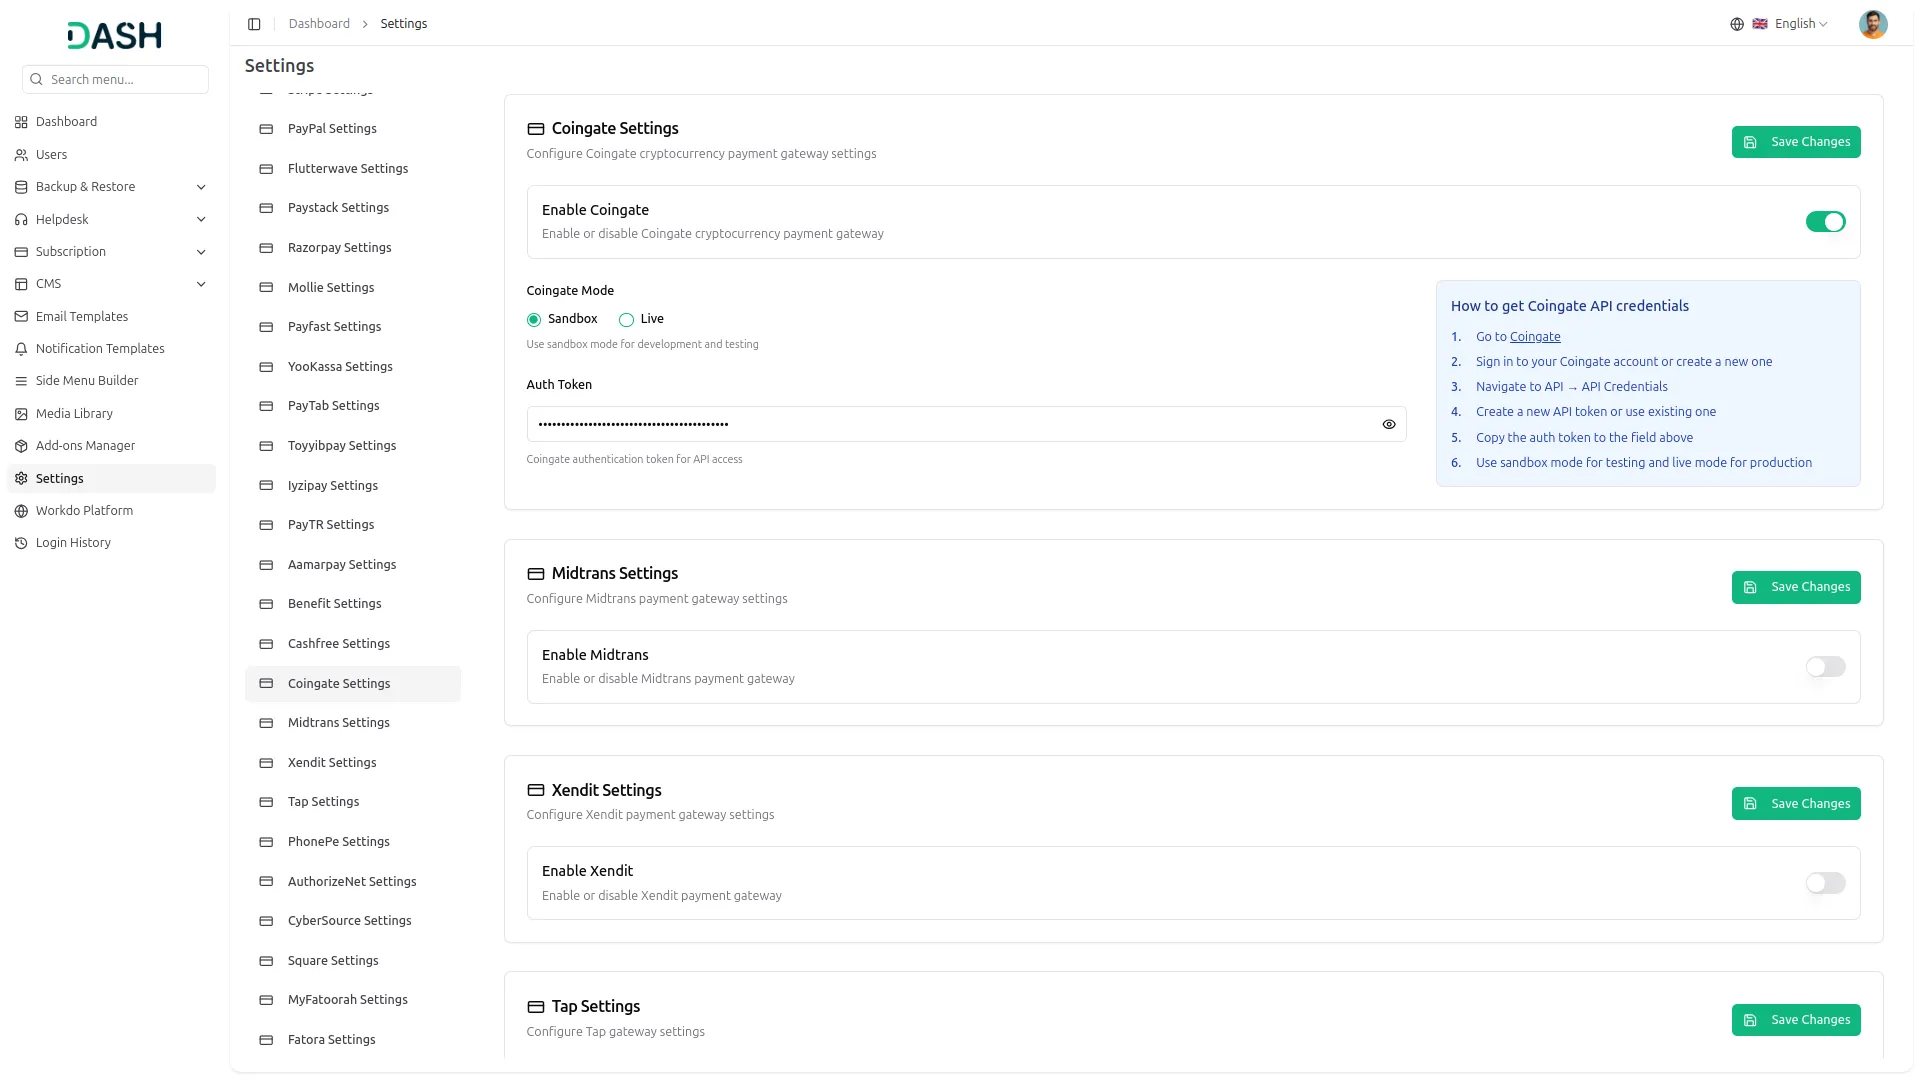Expand the Backup & Restore submenu chevron
The image size is (1920, 1080).
[x=201, y=187]
